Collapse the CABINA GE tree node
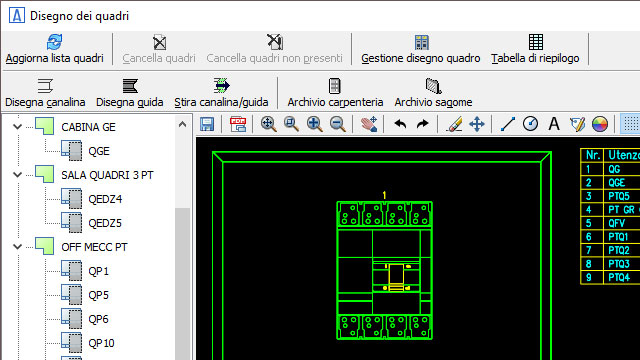Viewport: 640px width, 360px height. pyautogui.click(x=17, y=127)
